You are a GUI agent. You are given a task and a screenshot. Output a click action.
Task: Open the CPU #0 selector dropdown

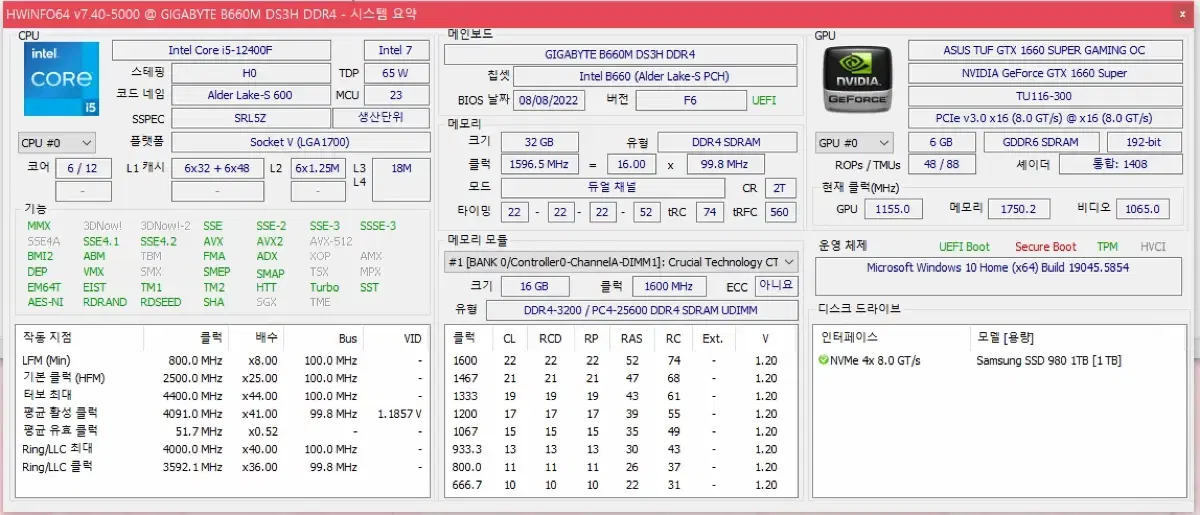coord(57,143)
